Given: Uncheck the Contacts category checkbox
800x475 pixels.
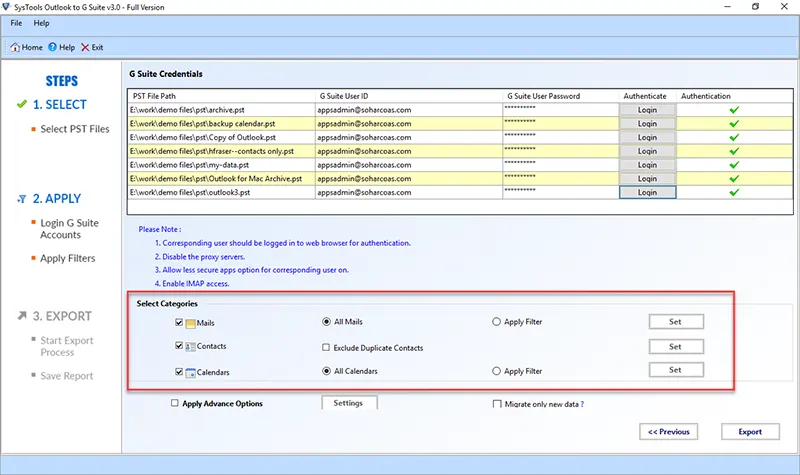Looking at the screenshot, I should point(179,346).
